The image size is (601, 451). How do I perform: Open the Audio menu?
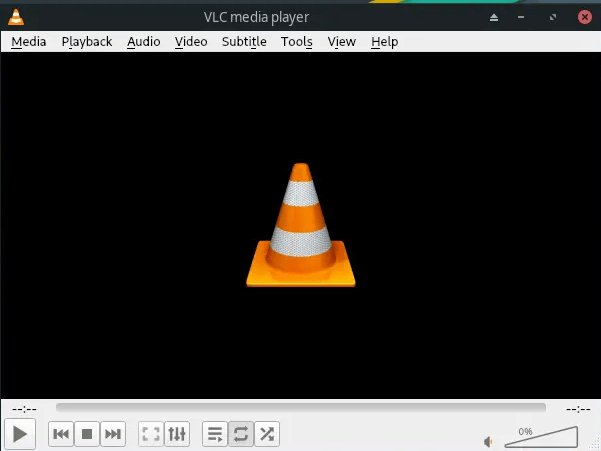144,41
